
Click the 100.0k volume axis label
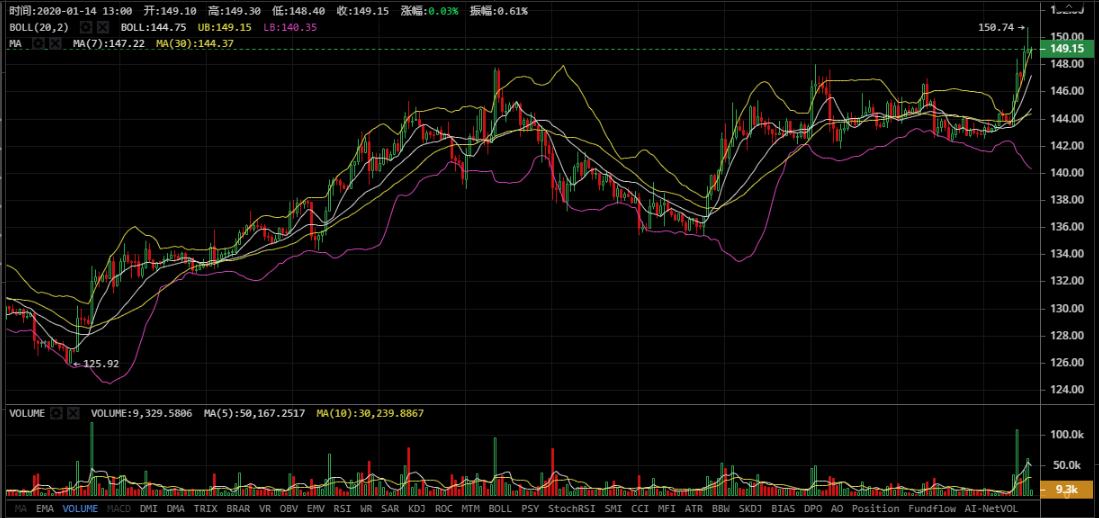pos(1068,435)
